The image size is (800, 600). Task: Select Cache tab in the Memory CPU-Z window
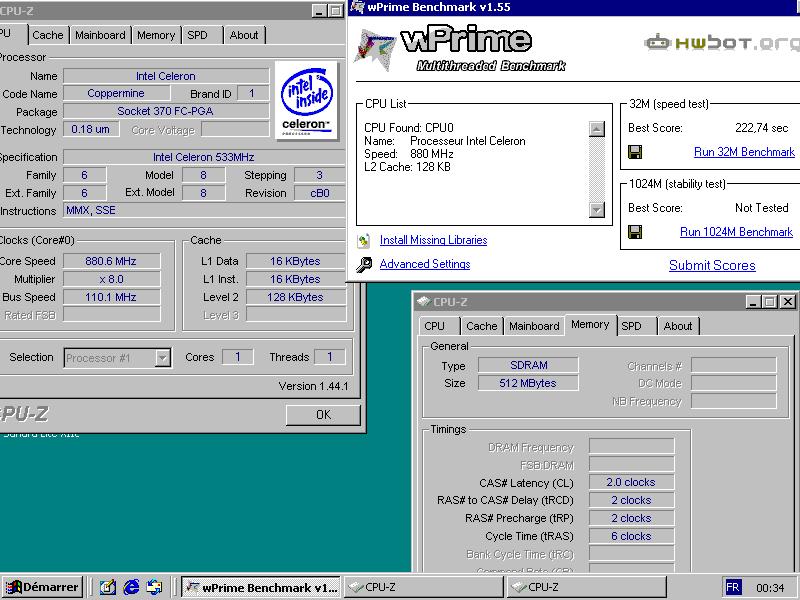tap(482, 326)
